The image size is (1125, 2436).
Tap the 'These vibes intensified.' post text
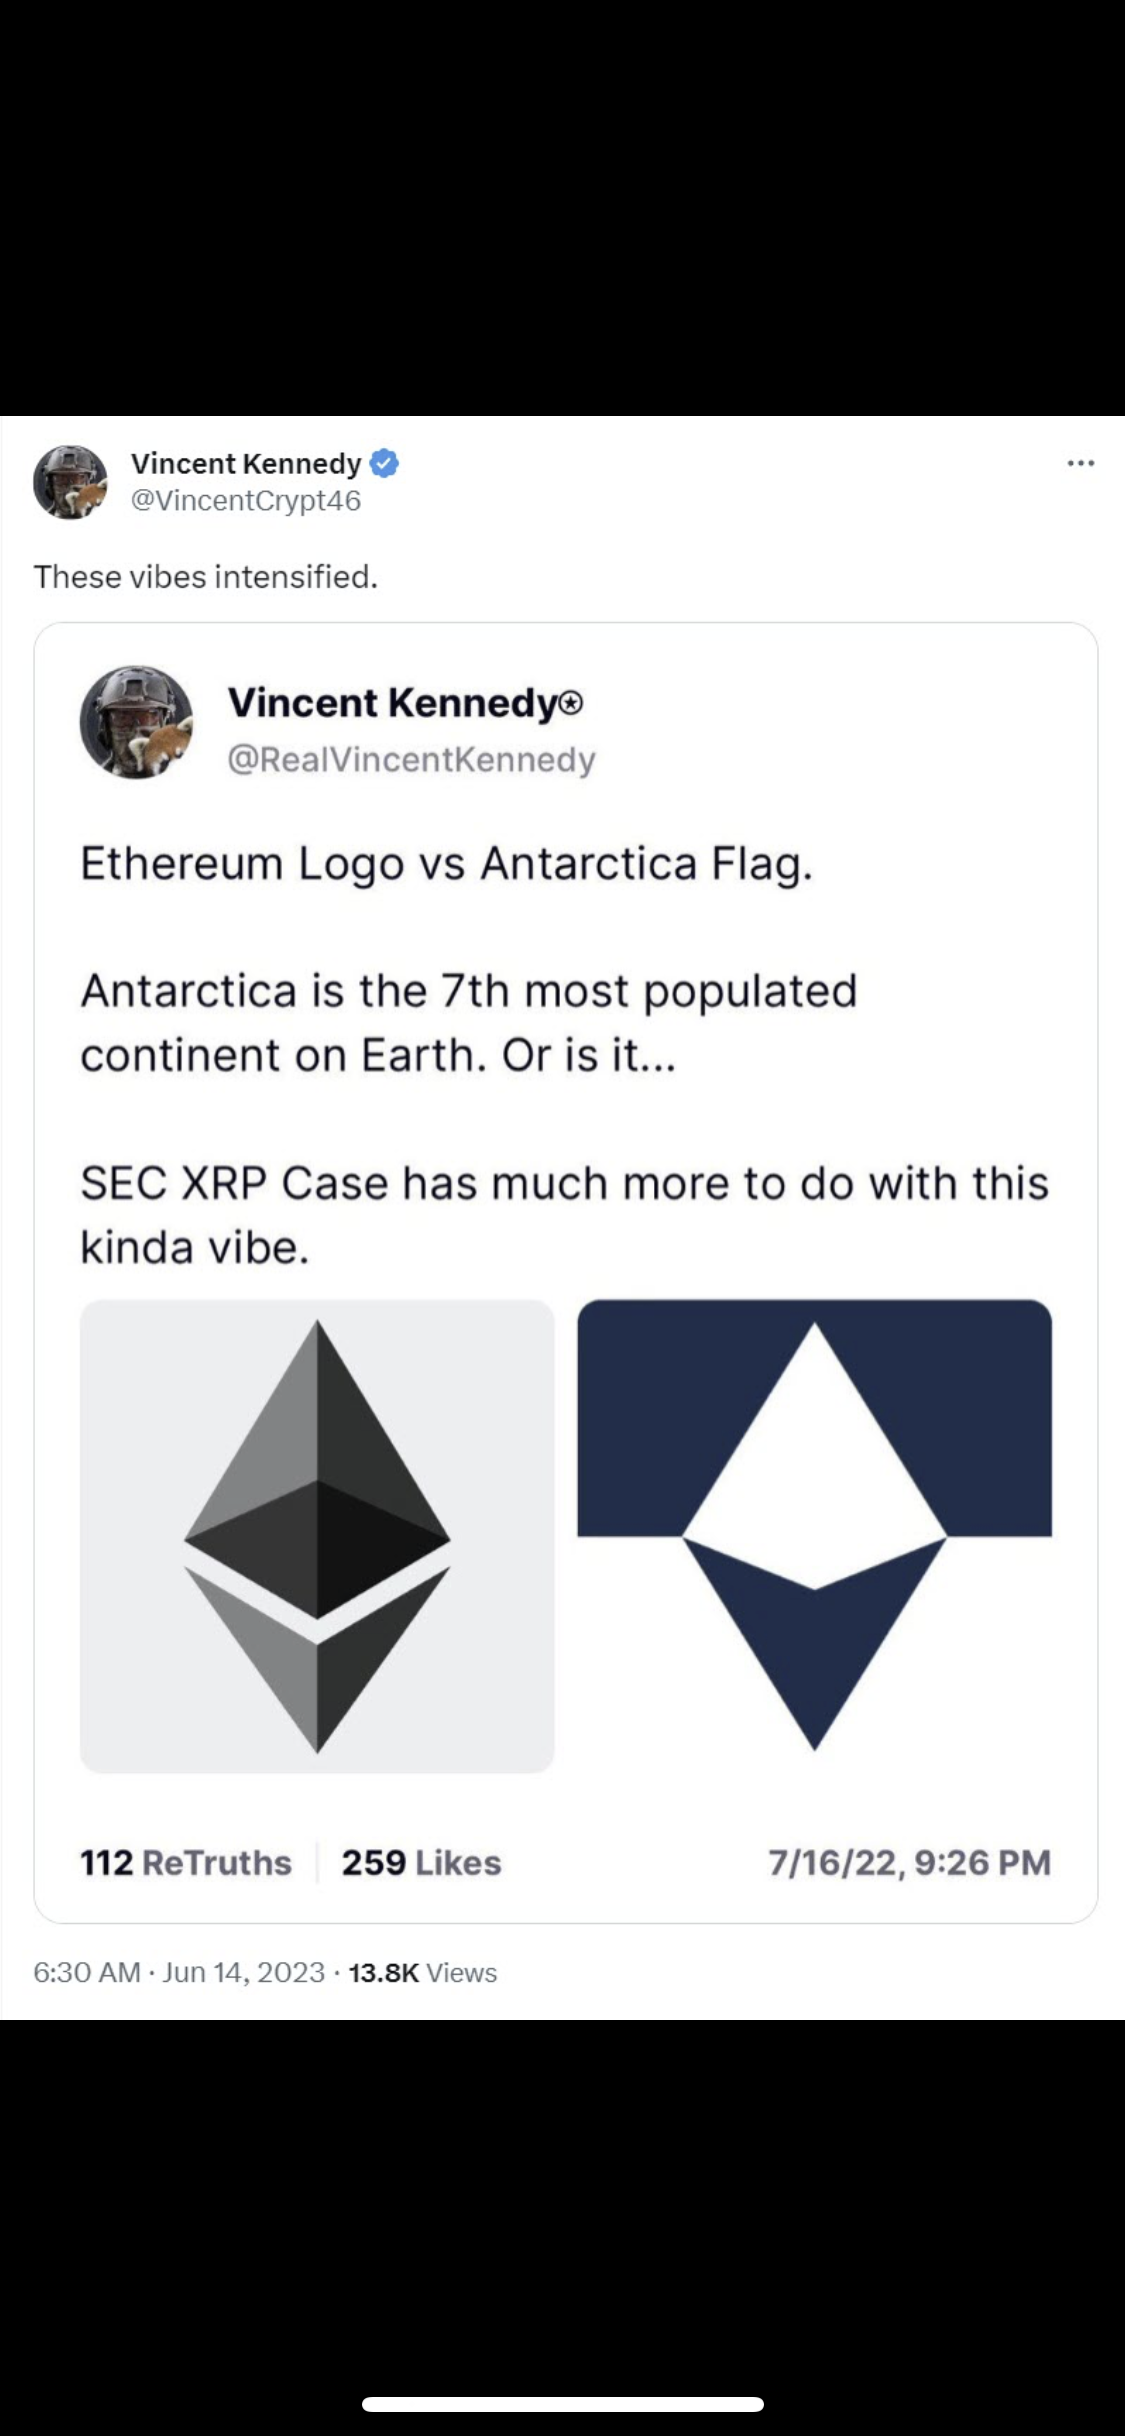click(206, 577)
